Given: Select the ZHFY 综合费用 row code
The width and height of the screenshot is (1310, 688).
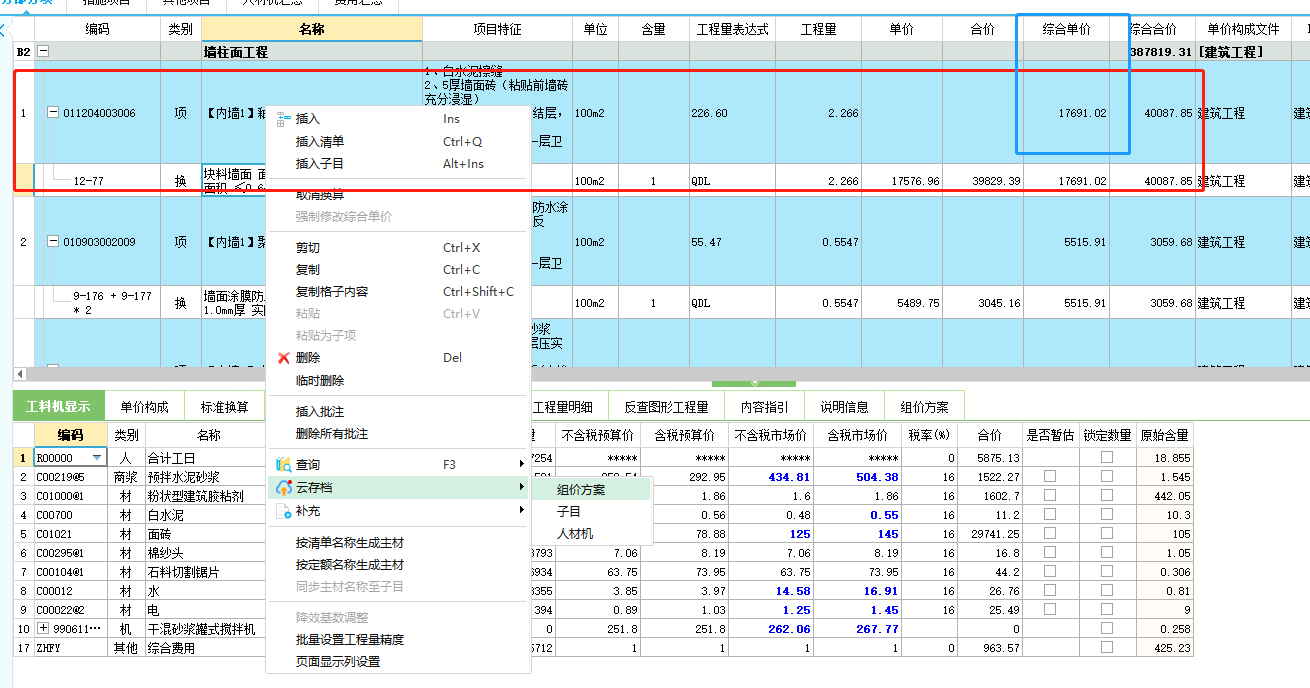Looking at the screenshot, I should click(71, 648).
